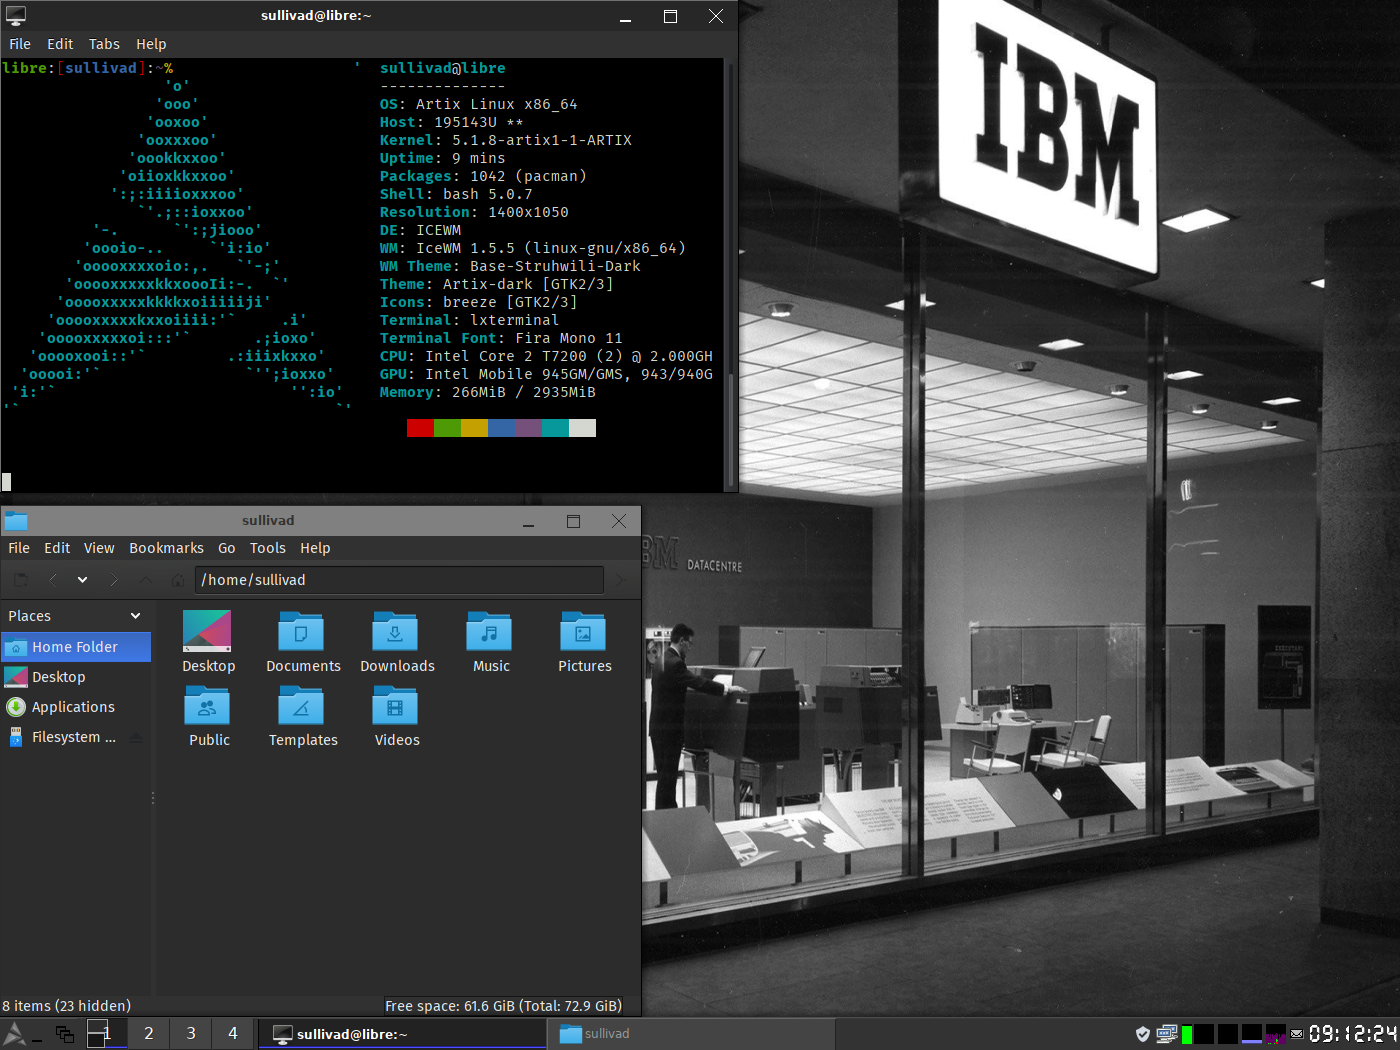The image size is (1400, 1050).
Task: Select Desktop in Places sidebar
Action: tap(76, 677)
